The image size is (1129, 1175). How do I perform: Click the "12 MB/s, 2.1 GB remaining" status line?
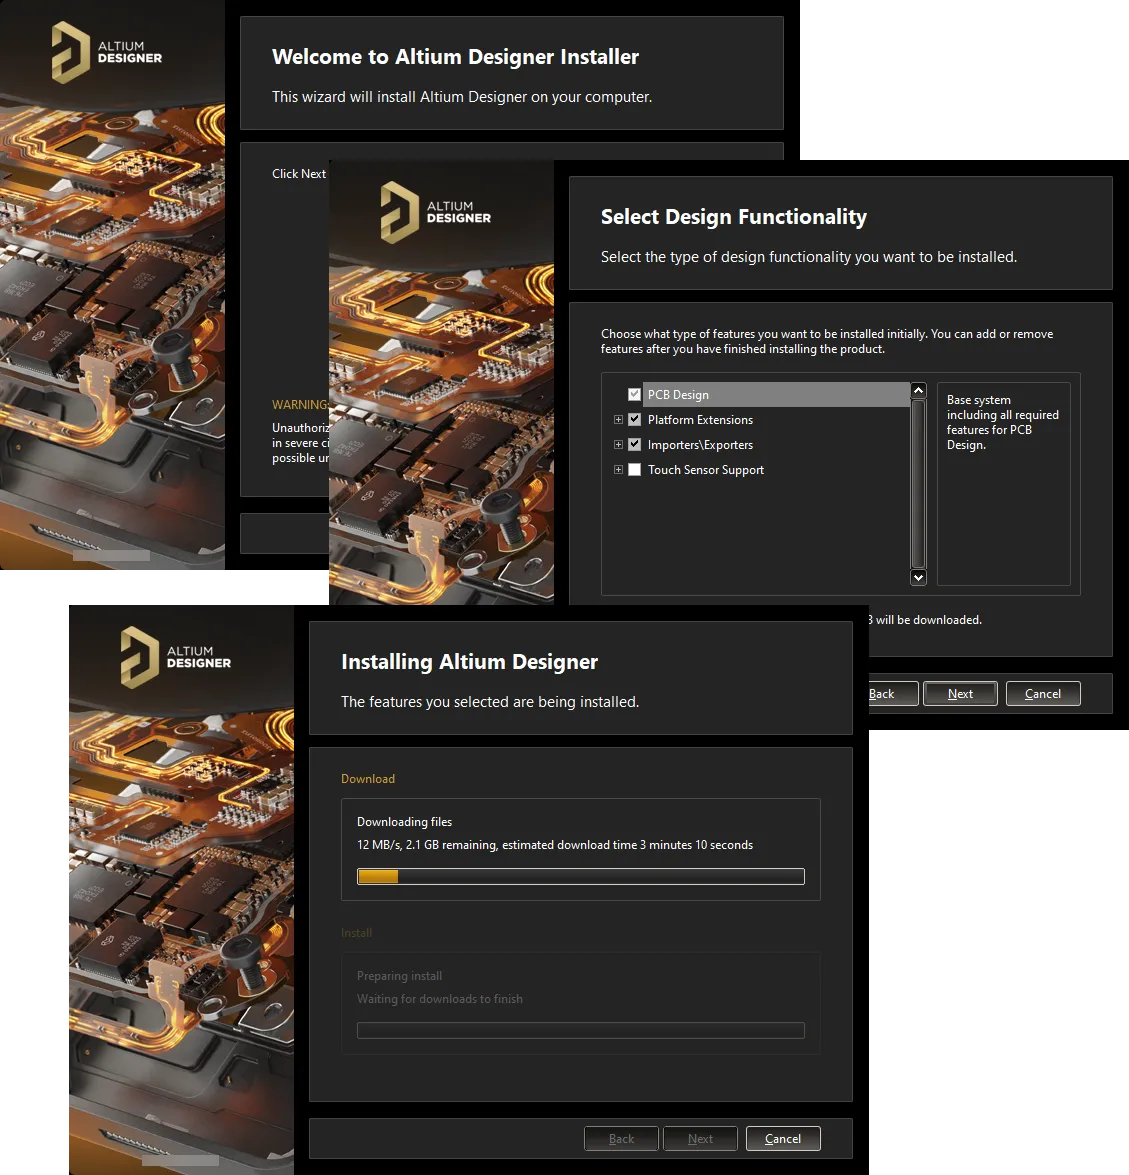[x=555, y=845]
